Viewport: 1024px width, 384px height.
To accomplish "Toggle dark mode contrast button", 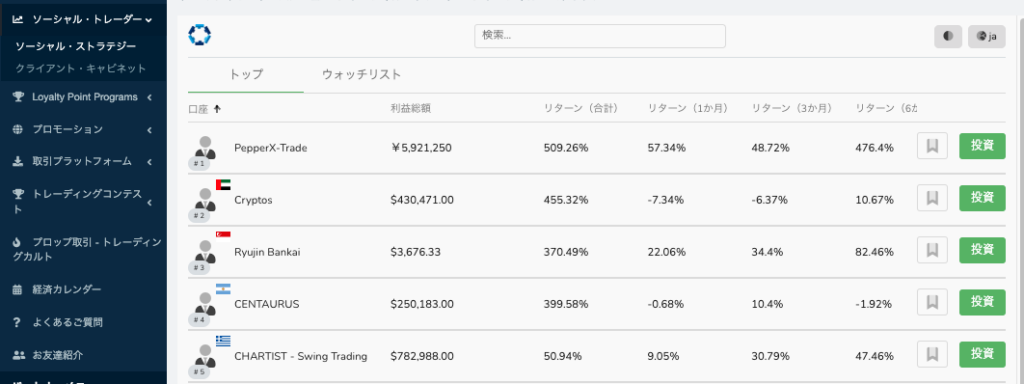I will pyautogui.click(x=948, y=37).
